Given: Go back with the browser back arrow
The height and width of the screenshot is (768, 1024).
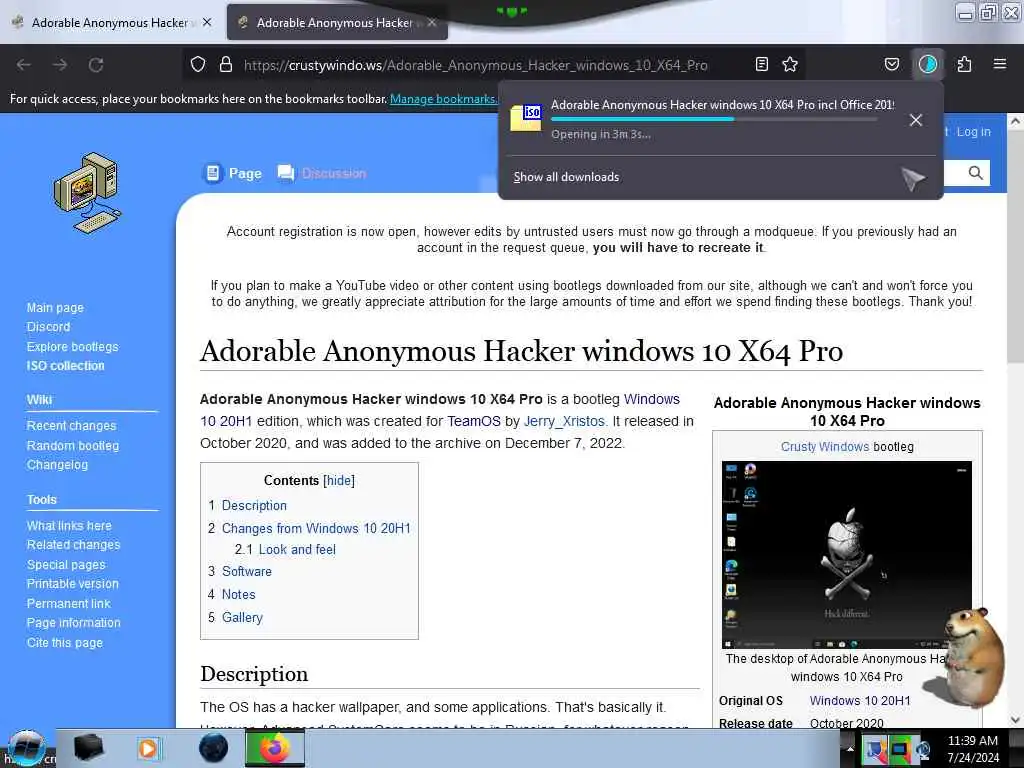Looking at the screenshot, I should click(24, 65).
